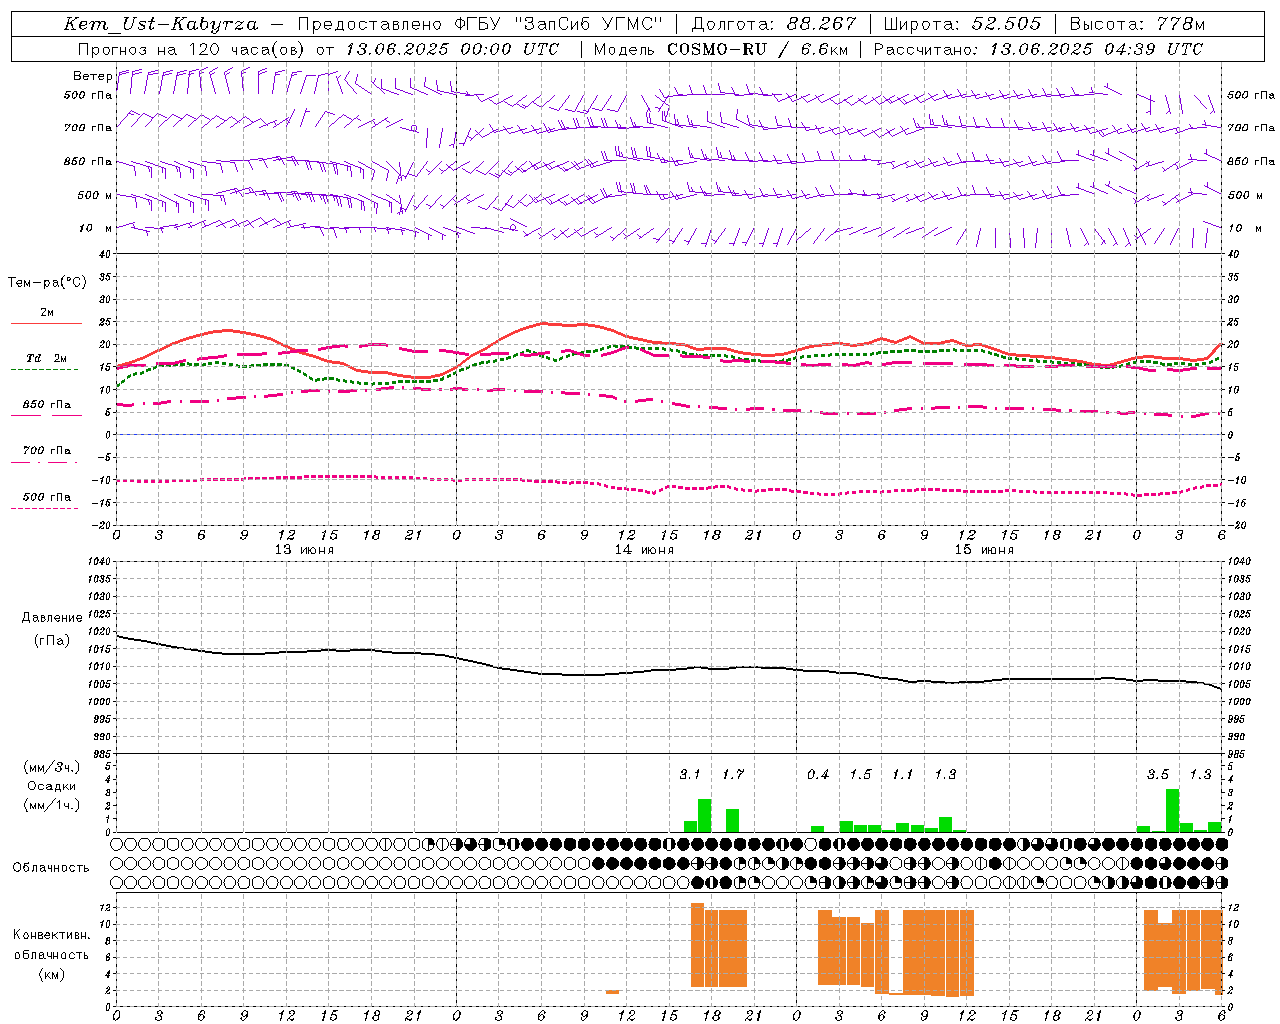Viewport: 1280px width, 1024px height.
Task: Click the Облачность cloud cover label
Action: click(x=51, y=868)
